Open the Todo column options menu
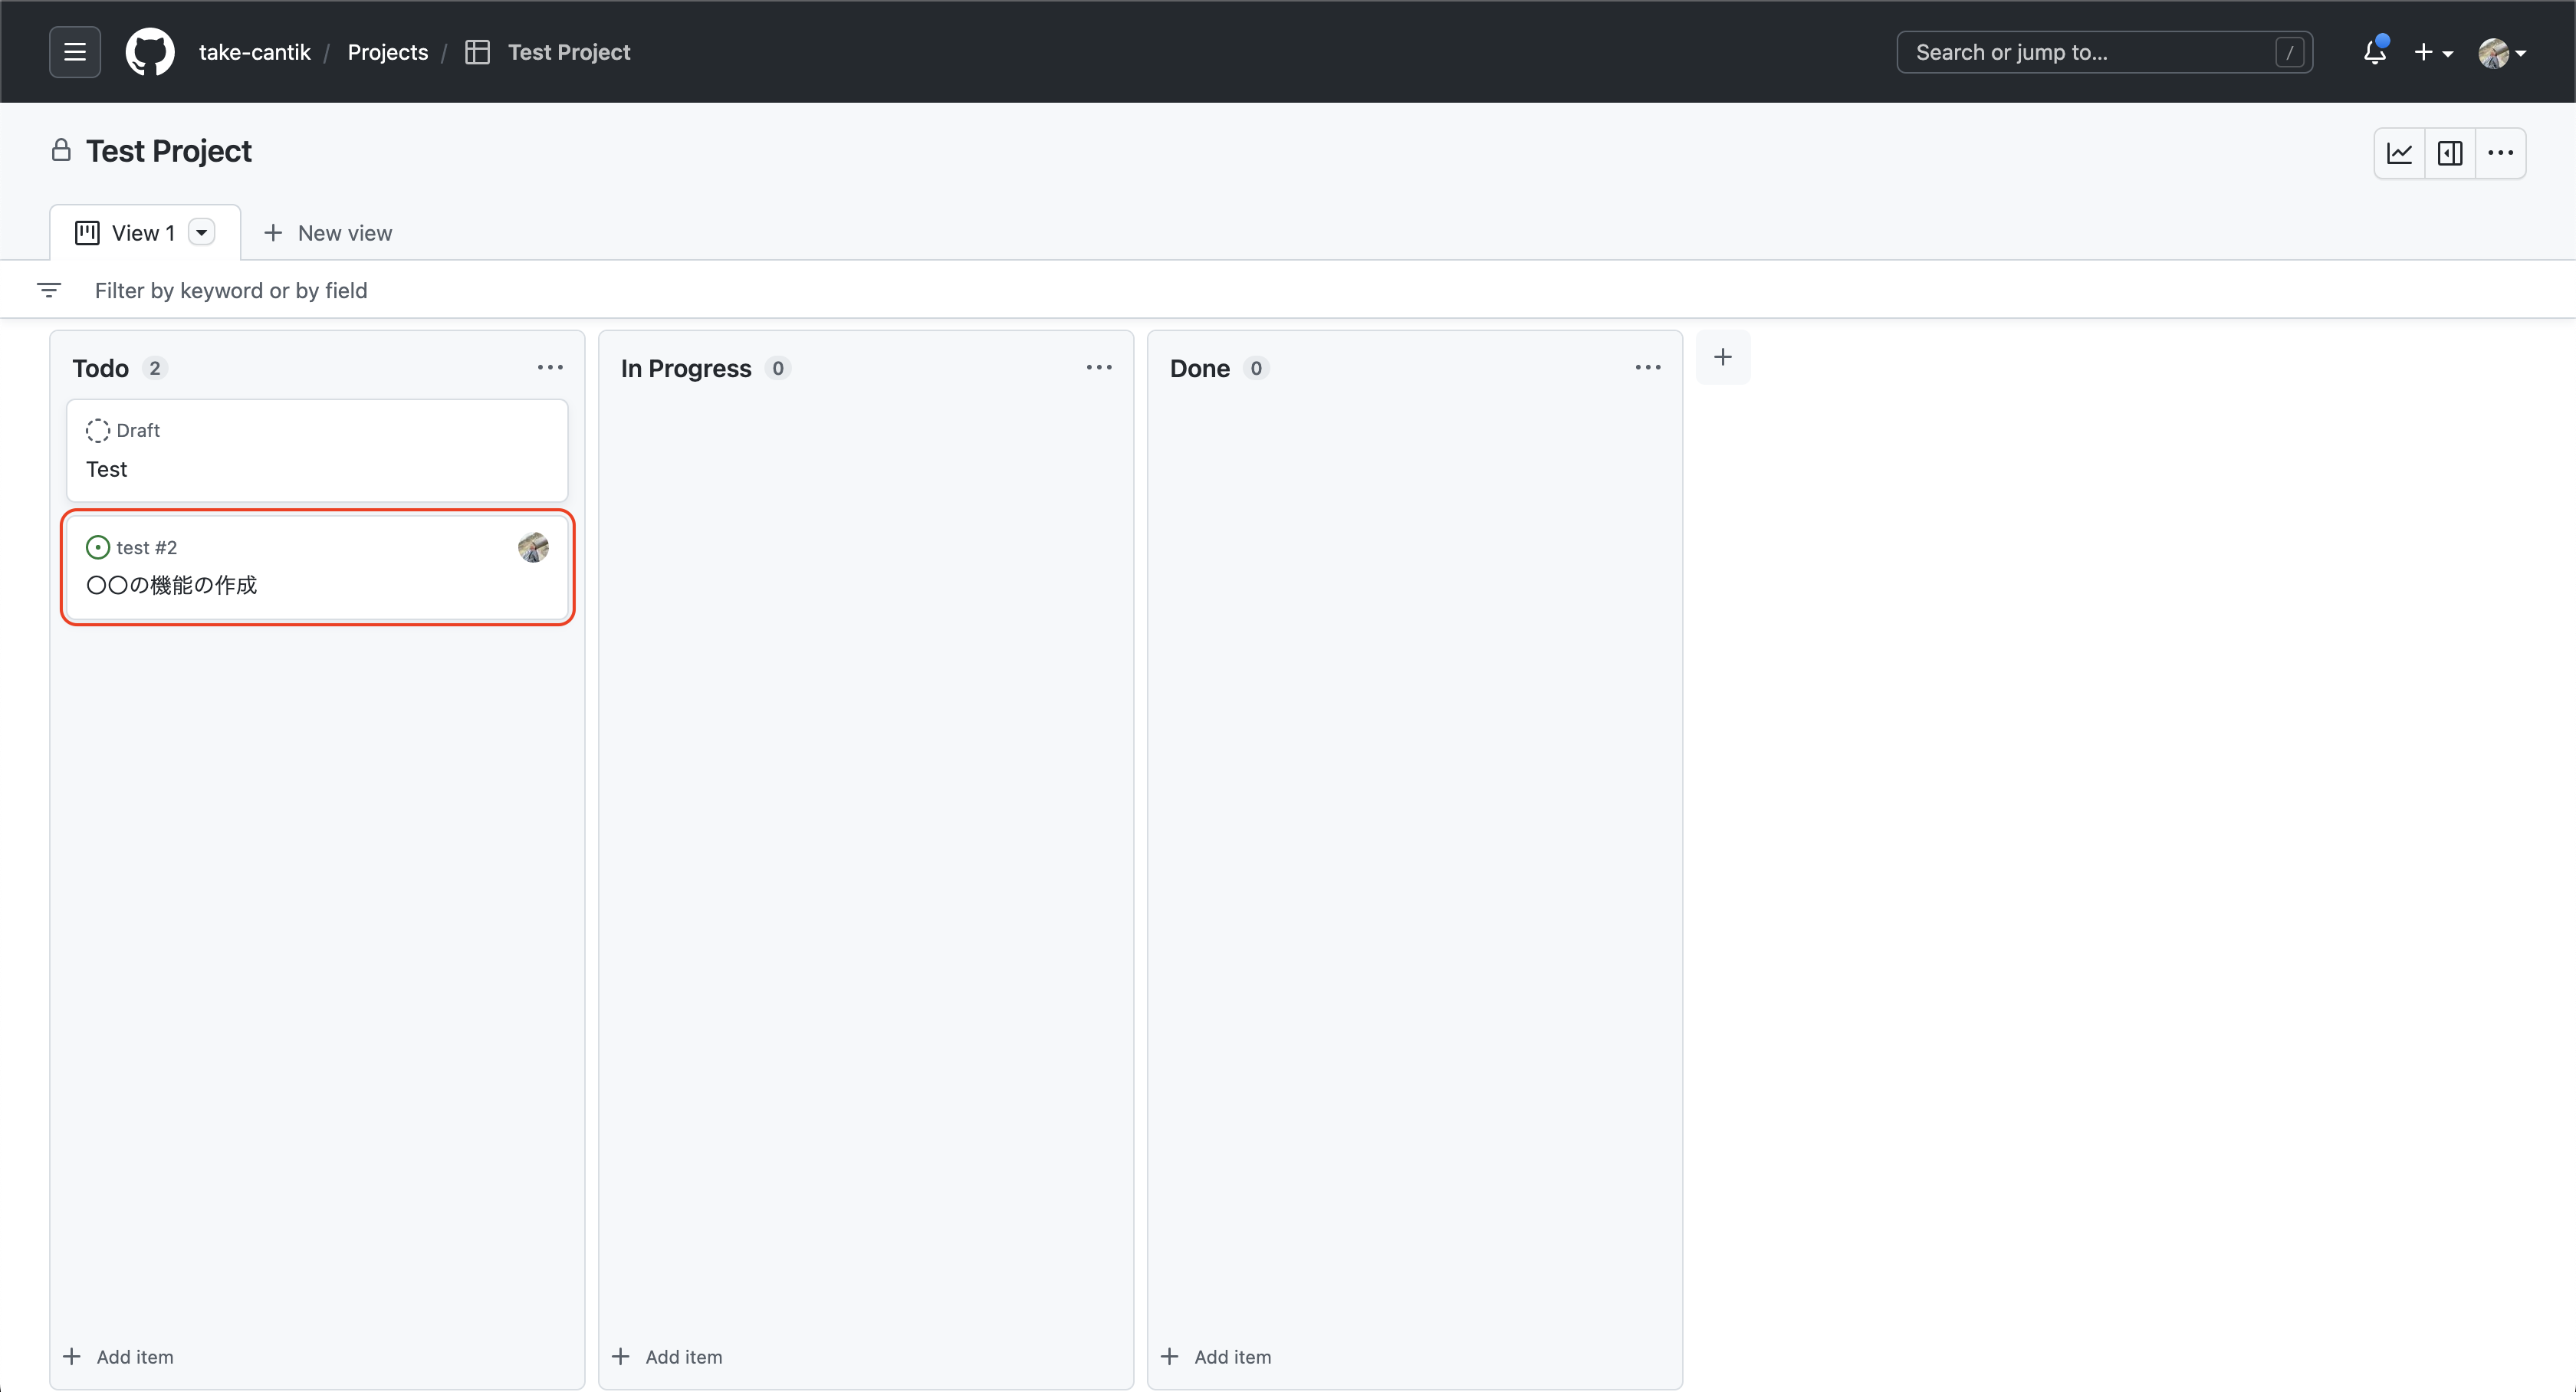 pyautogui.click(x=551, y=367)
